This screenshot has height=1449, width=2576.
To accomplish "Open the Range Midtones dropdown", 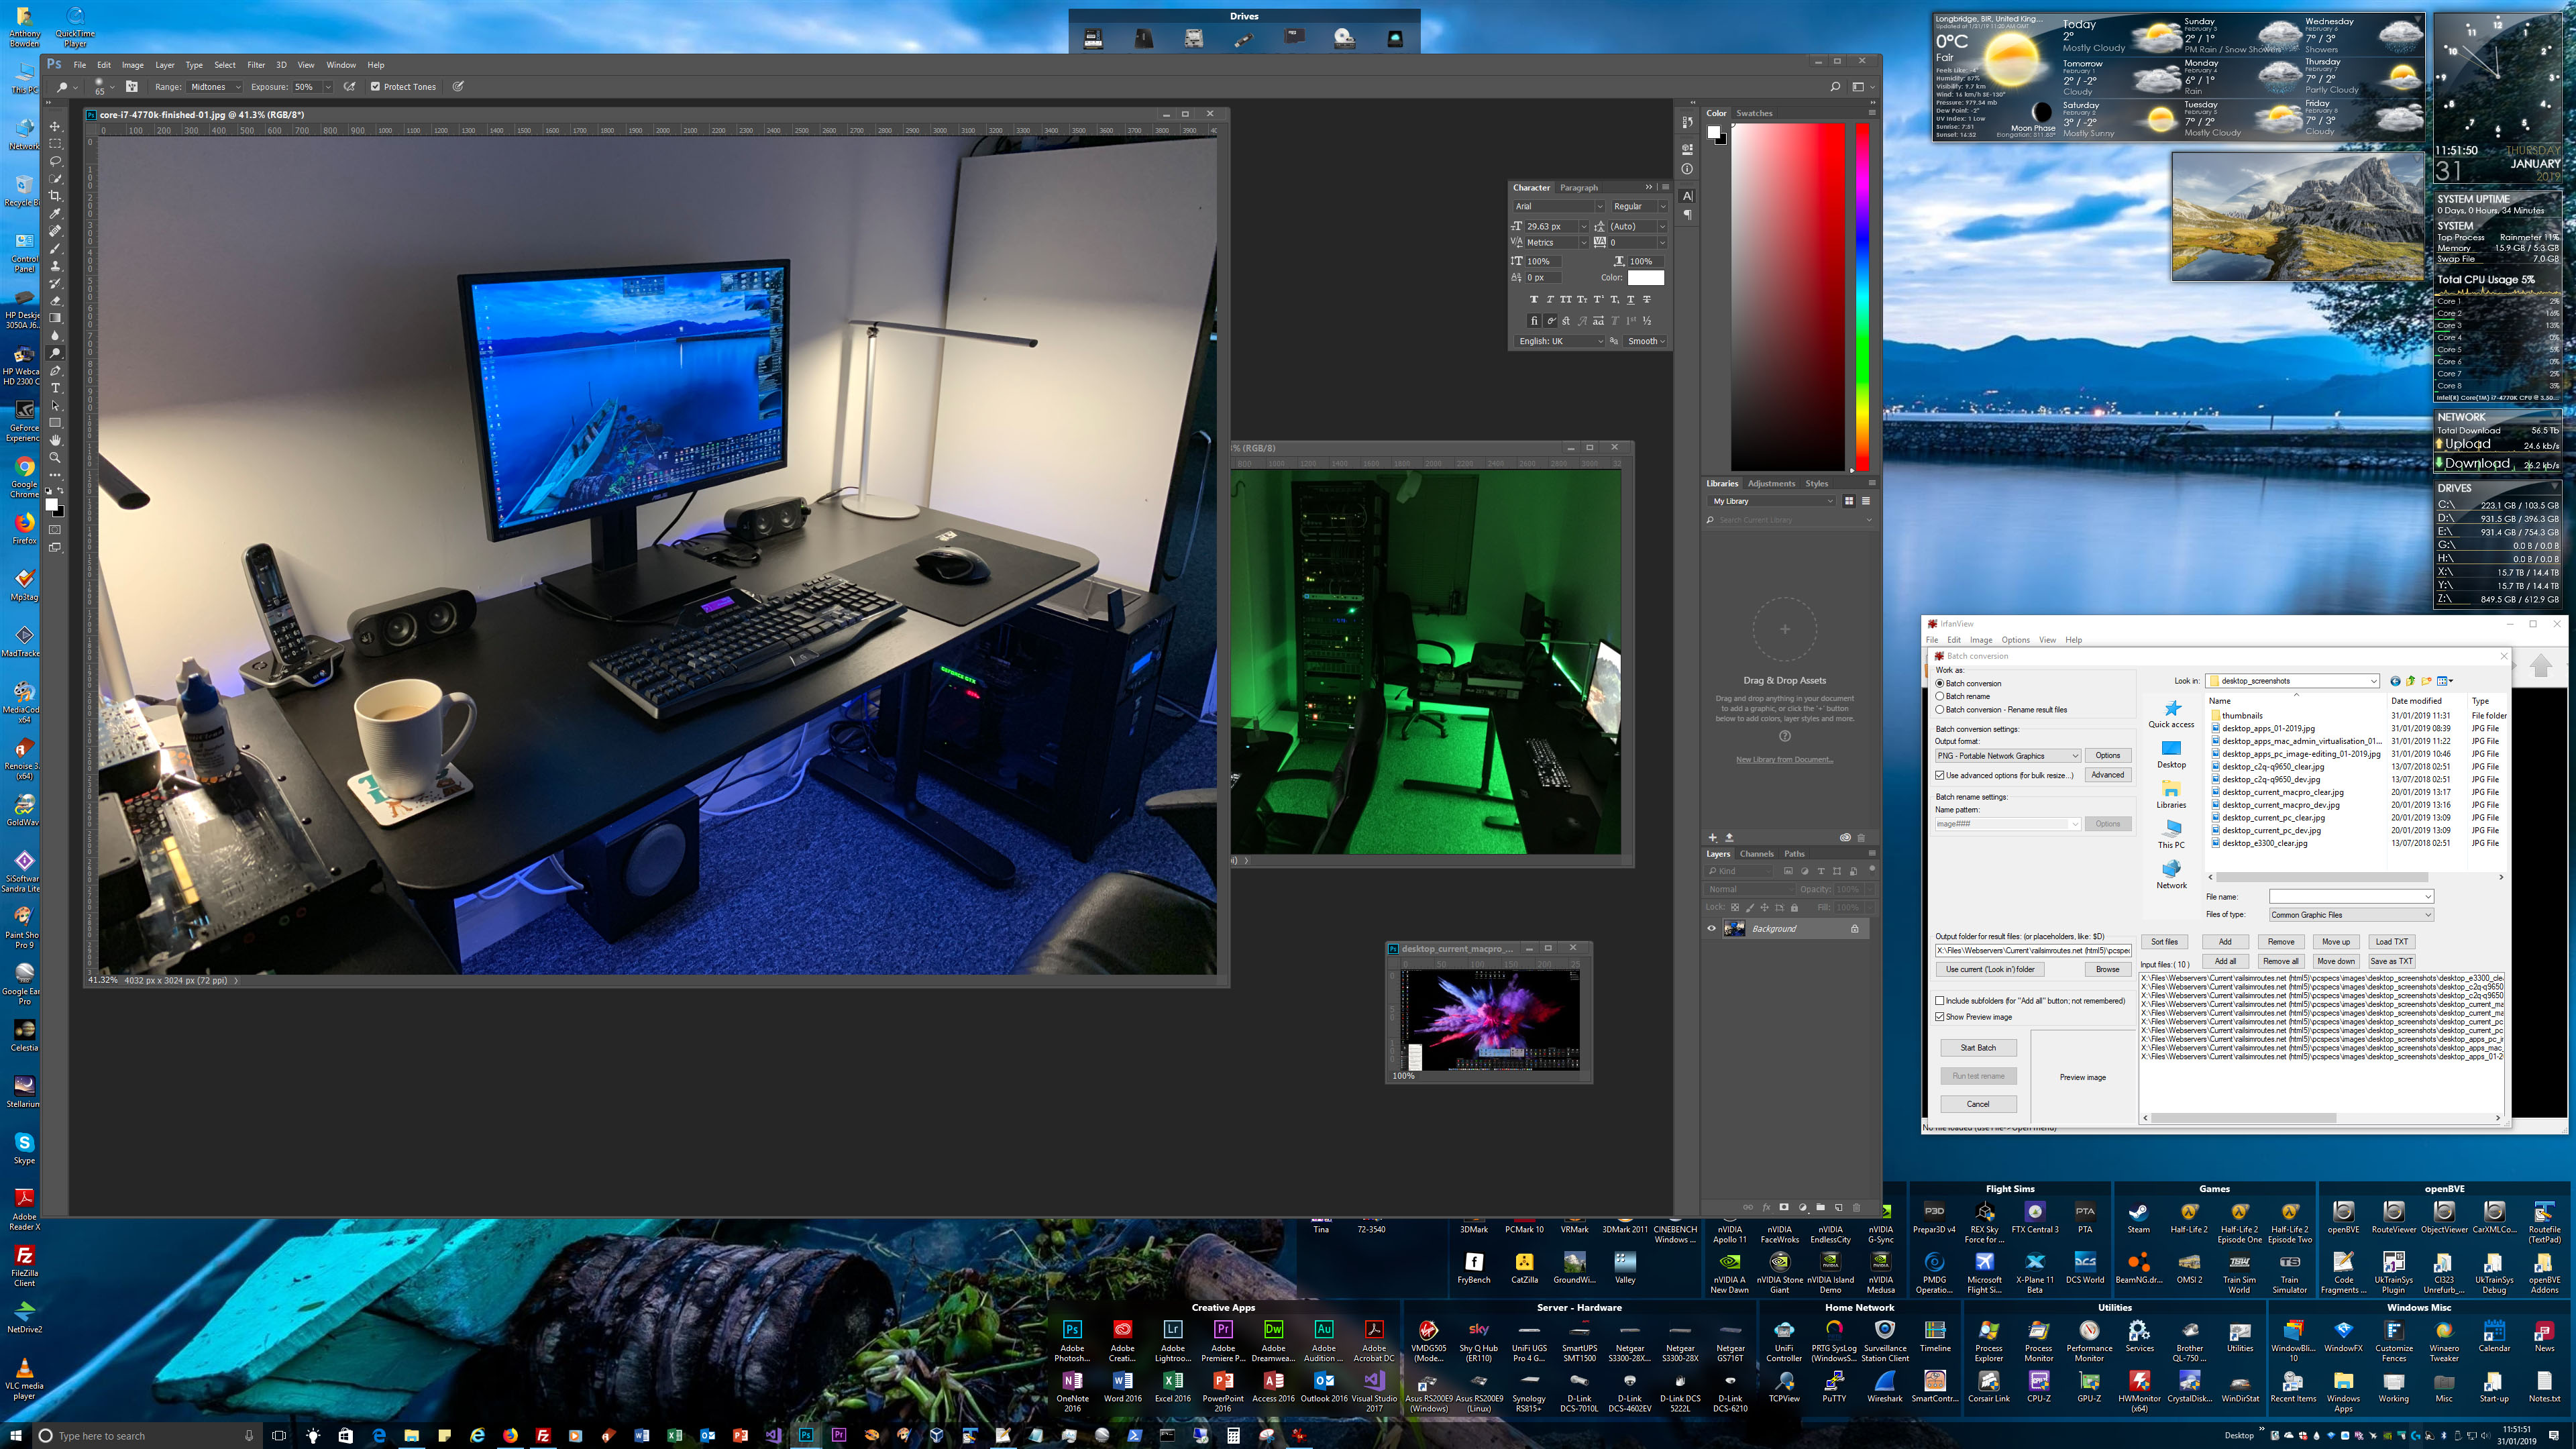I will pyautogui.click(x=215, y=87).
